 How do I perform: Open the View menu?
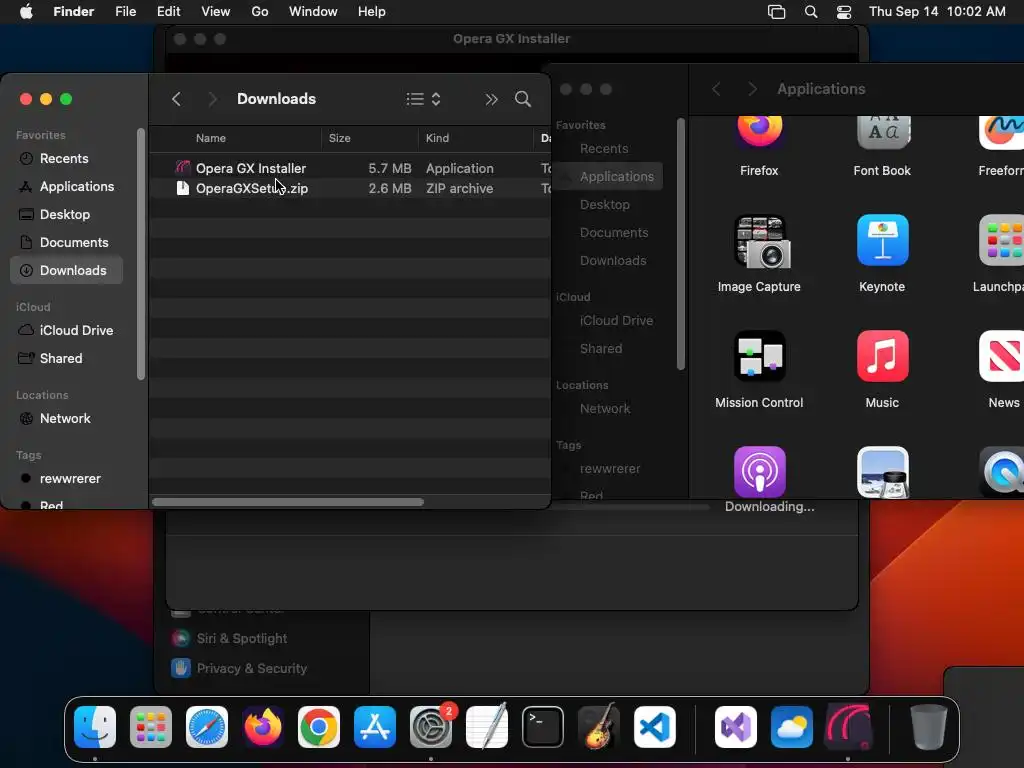(216, 12)
